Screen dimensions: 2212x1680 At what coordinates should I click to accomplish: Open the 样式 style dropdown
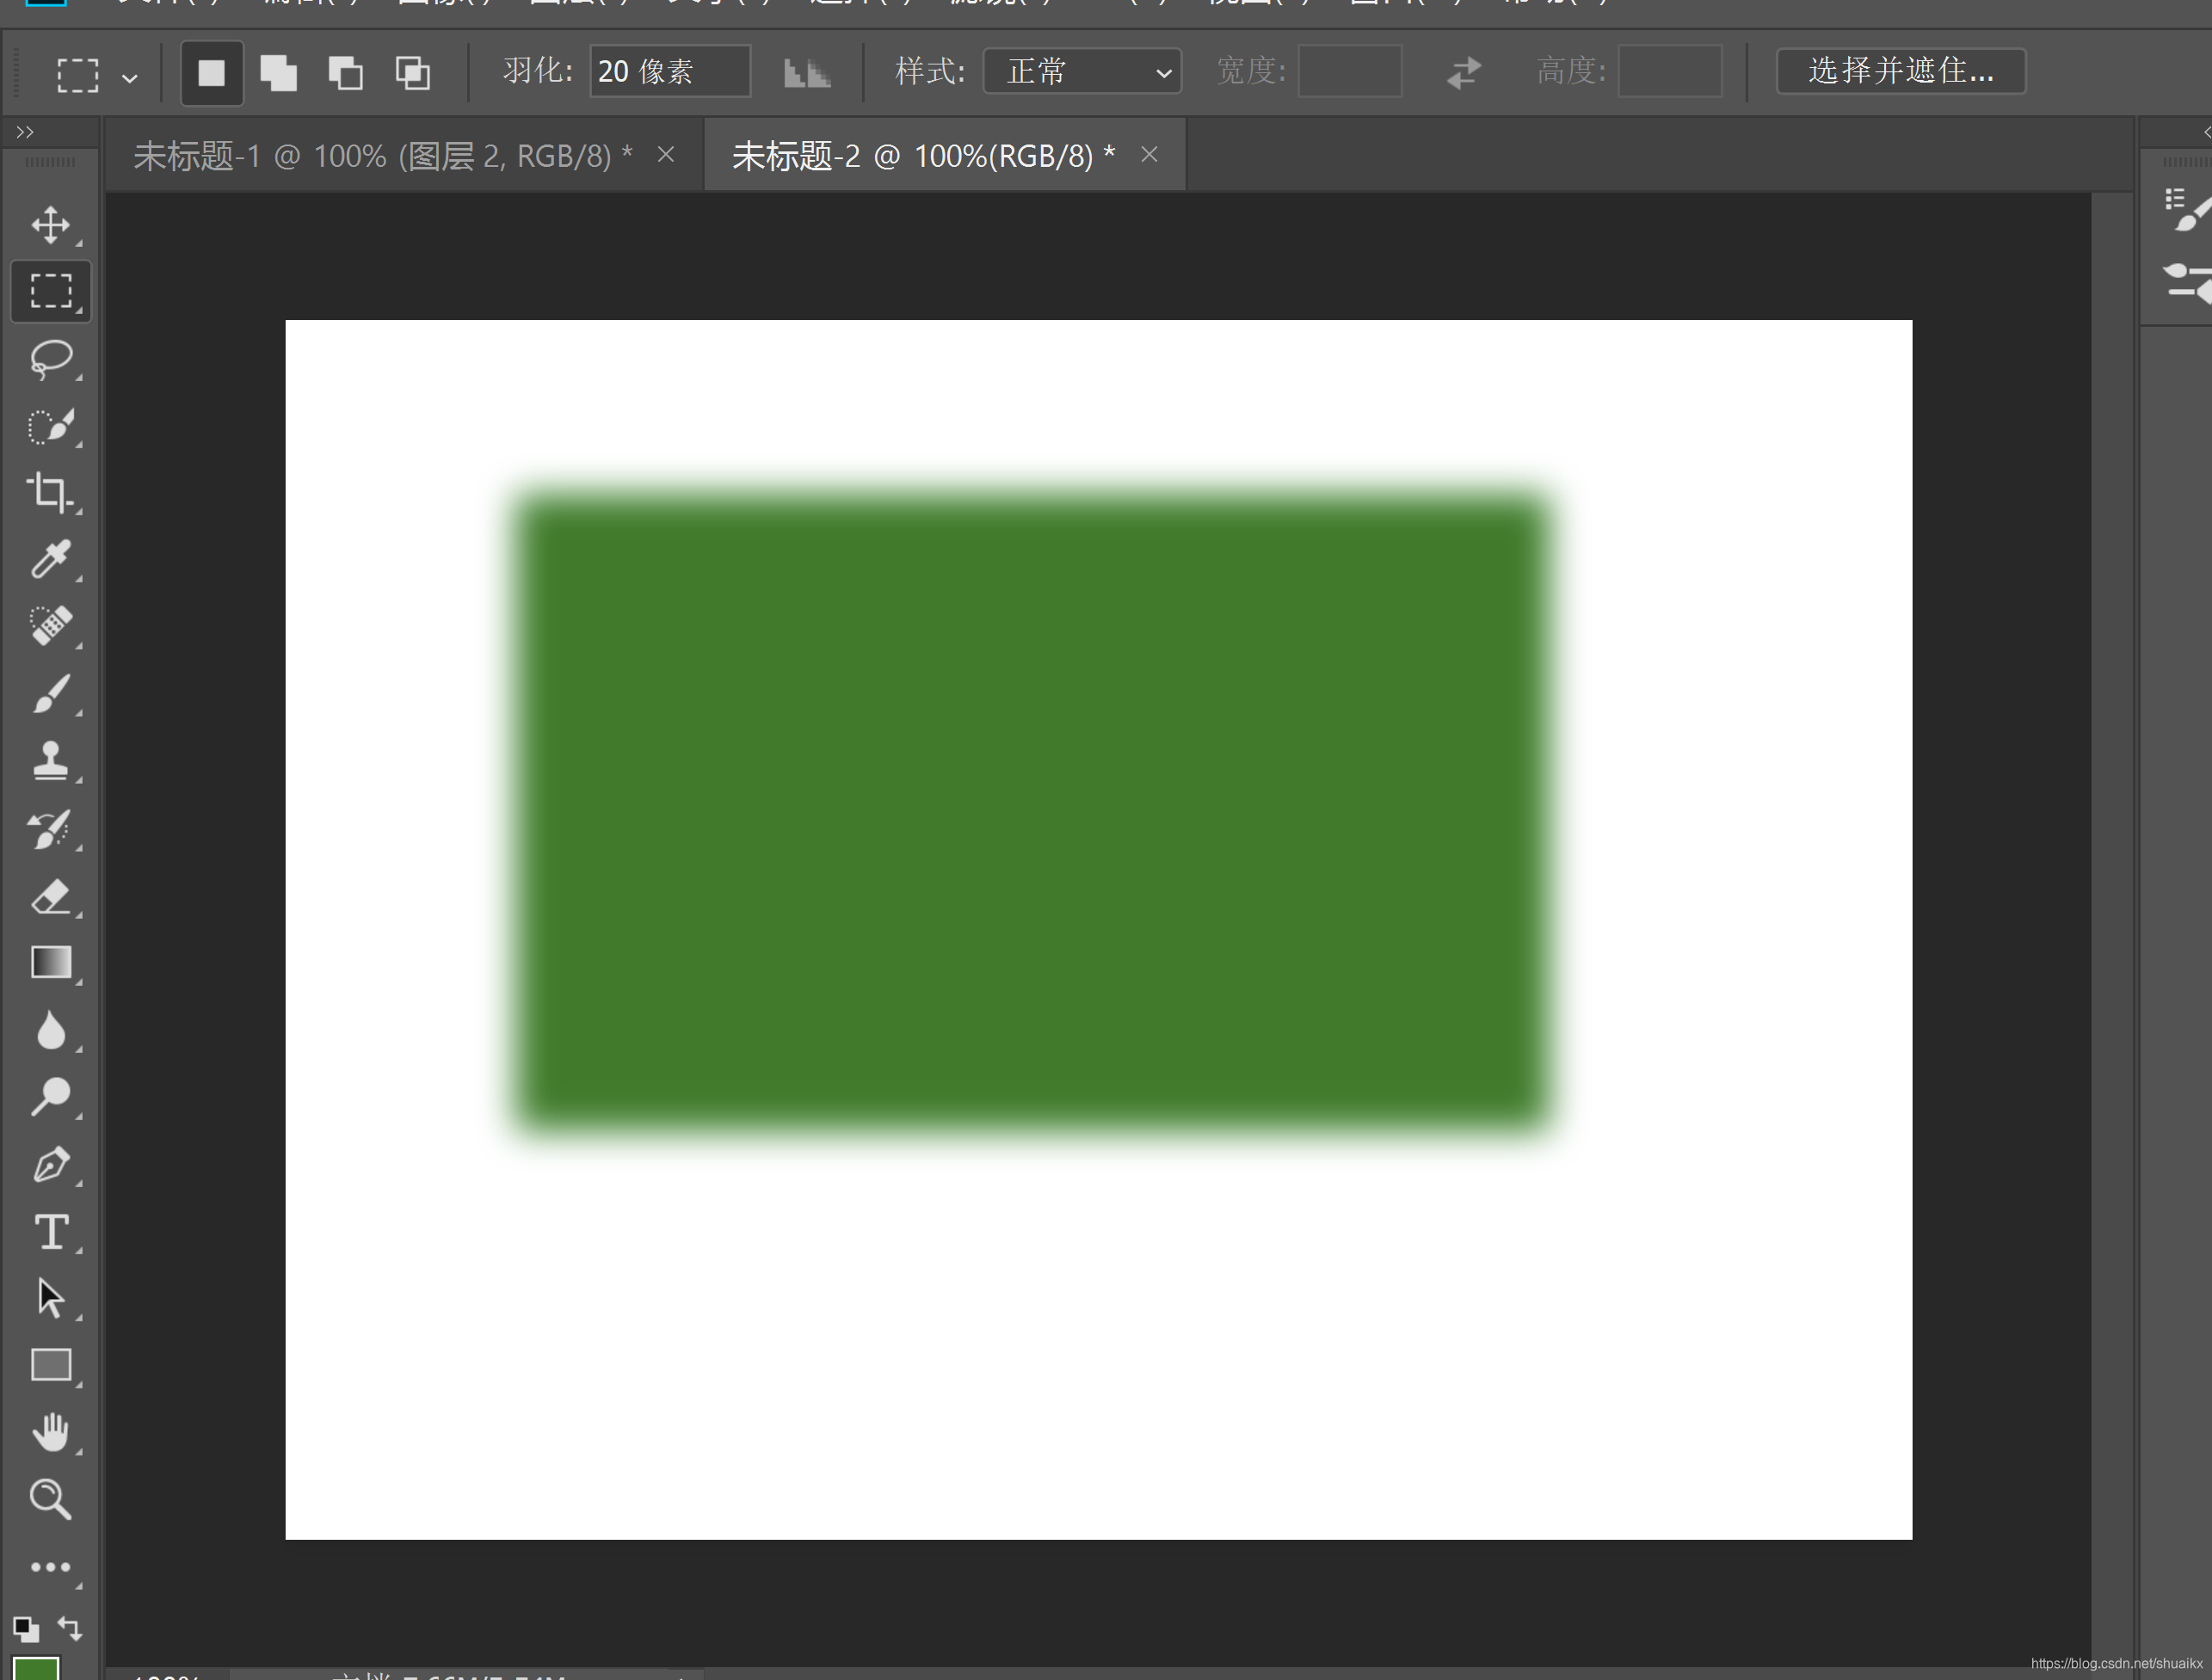[1082, 72]
